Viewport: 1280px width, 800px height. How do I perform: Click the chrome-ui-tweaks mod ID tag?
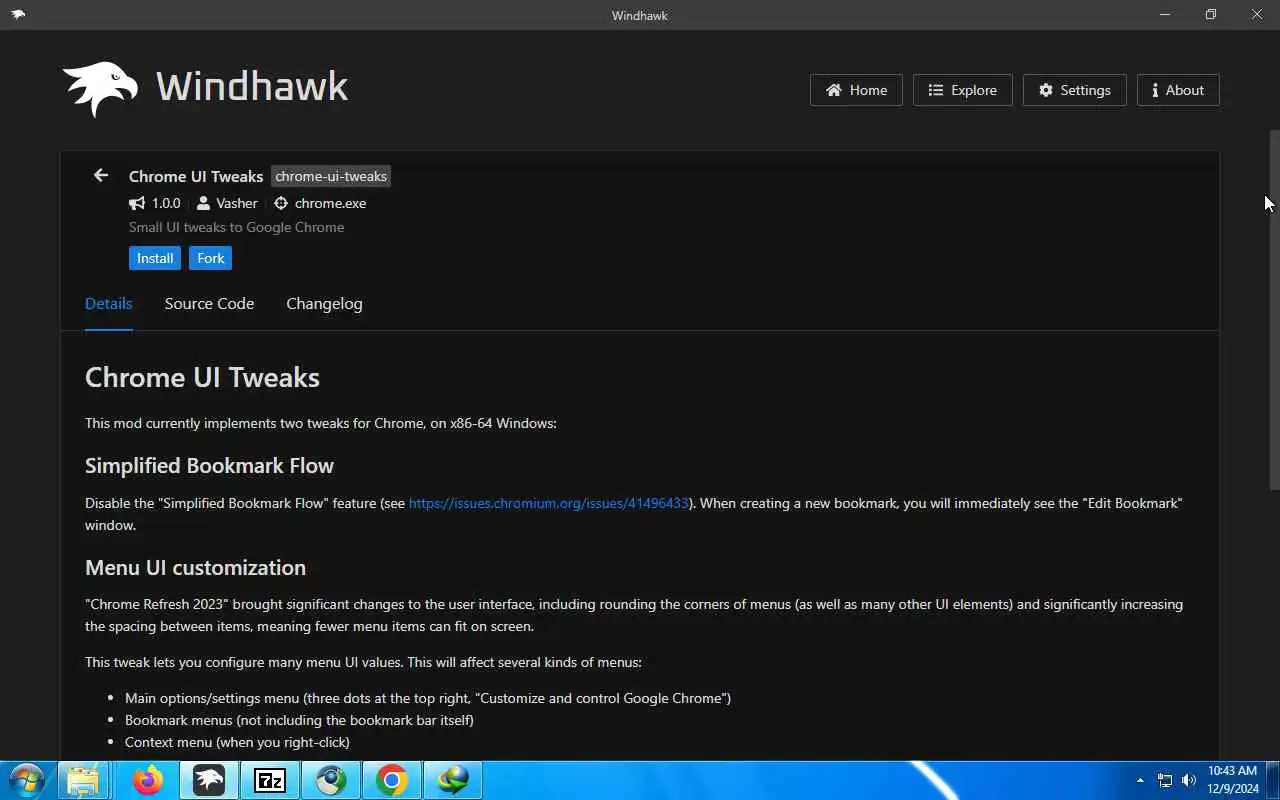(331, 176)
